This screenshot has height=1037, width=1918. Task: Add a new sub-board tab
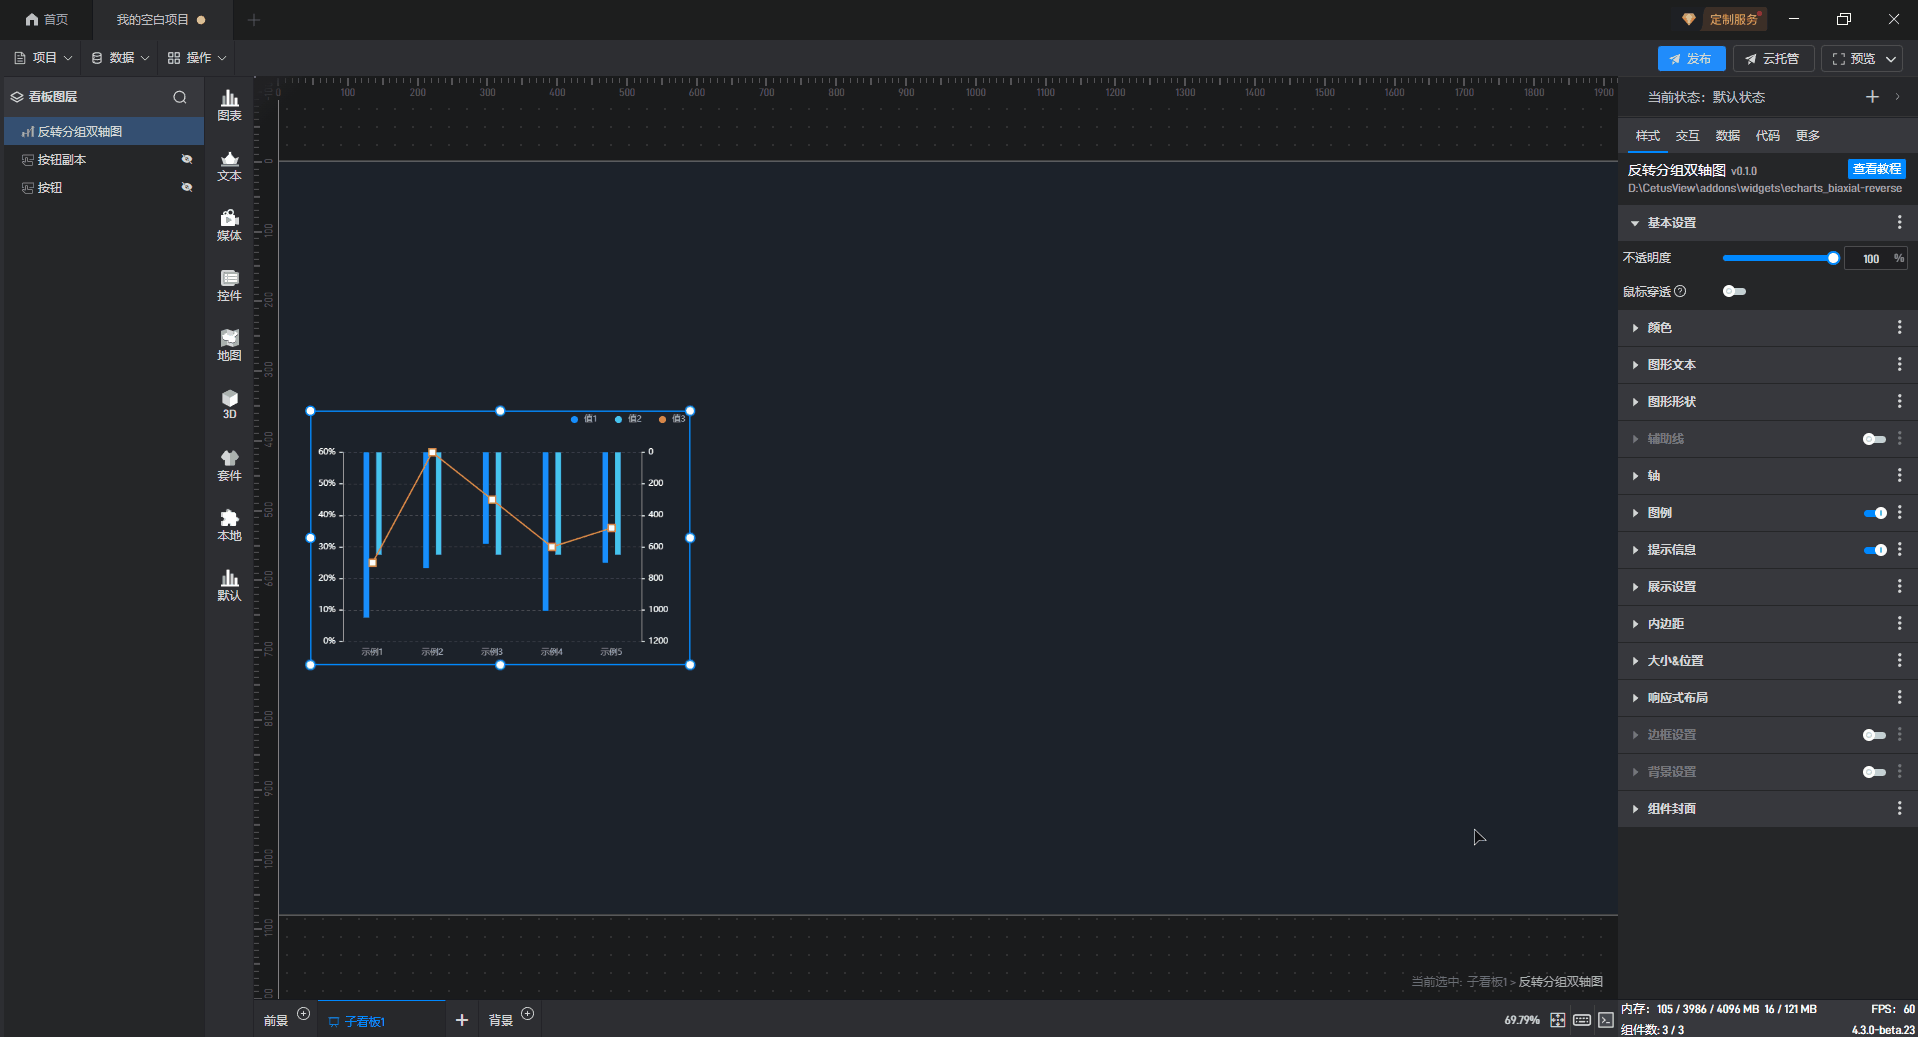(x=462, y=1020)
